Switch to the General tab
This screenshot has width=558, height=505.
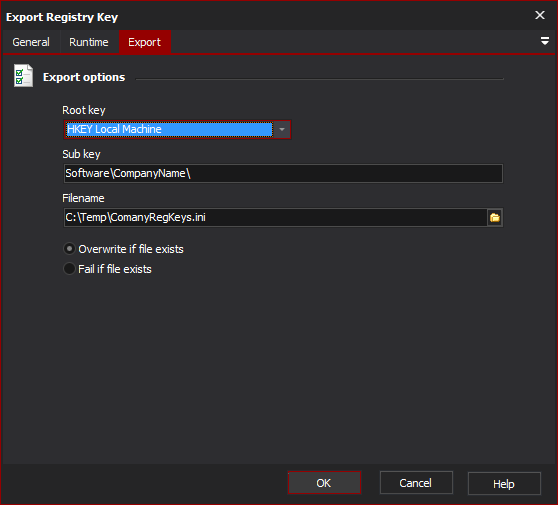(x=31, y=42)
